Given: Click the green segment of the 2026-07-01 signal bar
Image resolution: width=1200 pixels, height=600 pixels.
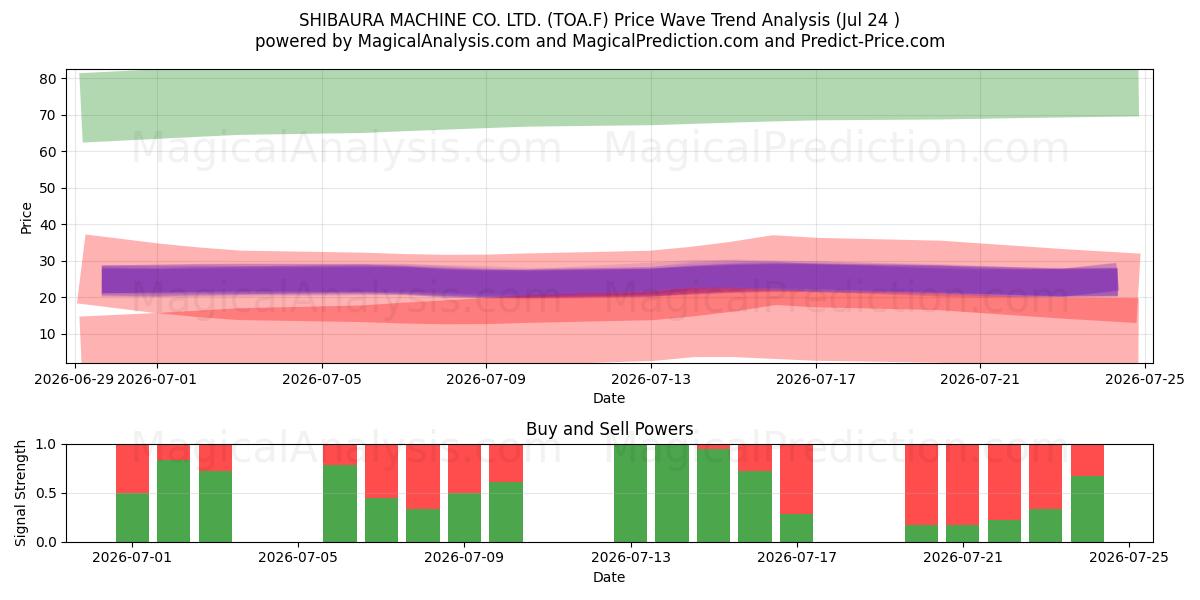Looking at the screenshot, I should pyautogui.click(x=132, y=518).
